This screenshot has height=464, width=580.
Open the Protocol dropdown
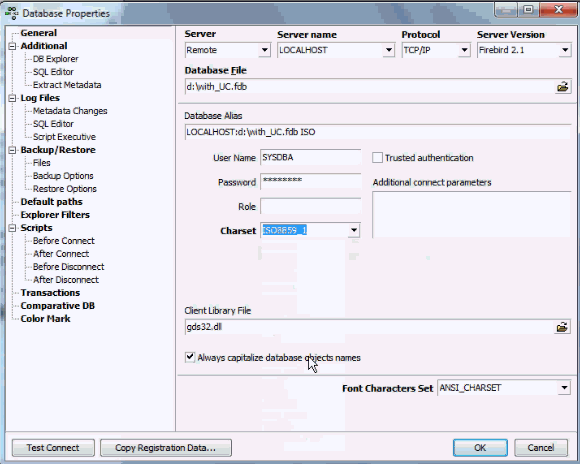[x=464, y=50]
